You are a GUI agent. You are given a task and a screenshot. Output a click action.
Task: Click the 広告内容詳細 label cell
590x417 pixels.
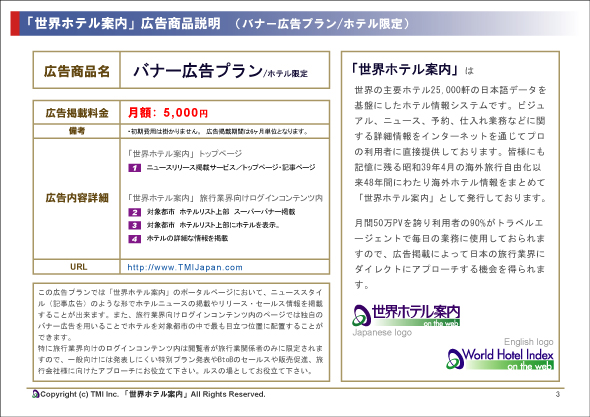point(77,198)
